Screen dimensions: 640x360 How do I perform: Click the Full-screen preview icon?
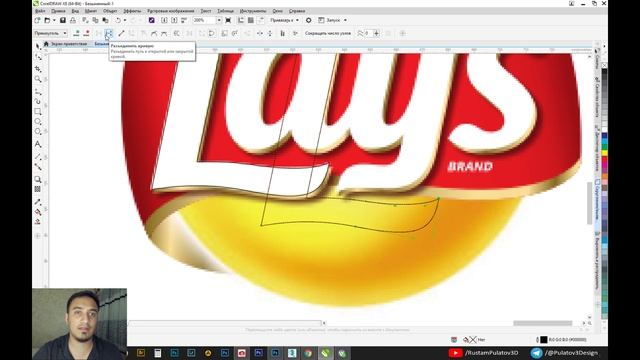pyautogui.click(x=228, y=20)
